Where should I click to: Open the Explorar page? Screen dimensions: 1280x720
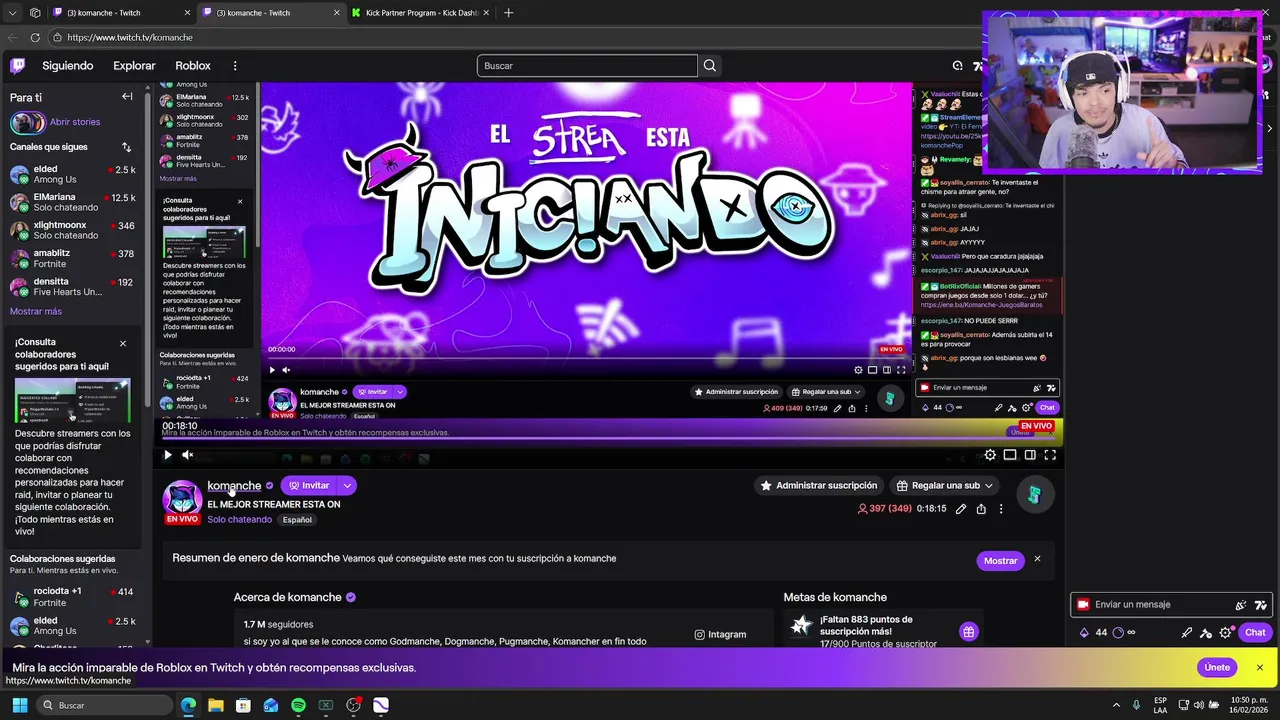coord(134,66)
